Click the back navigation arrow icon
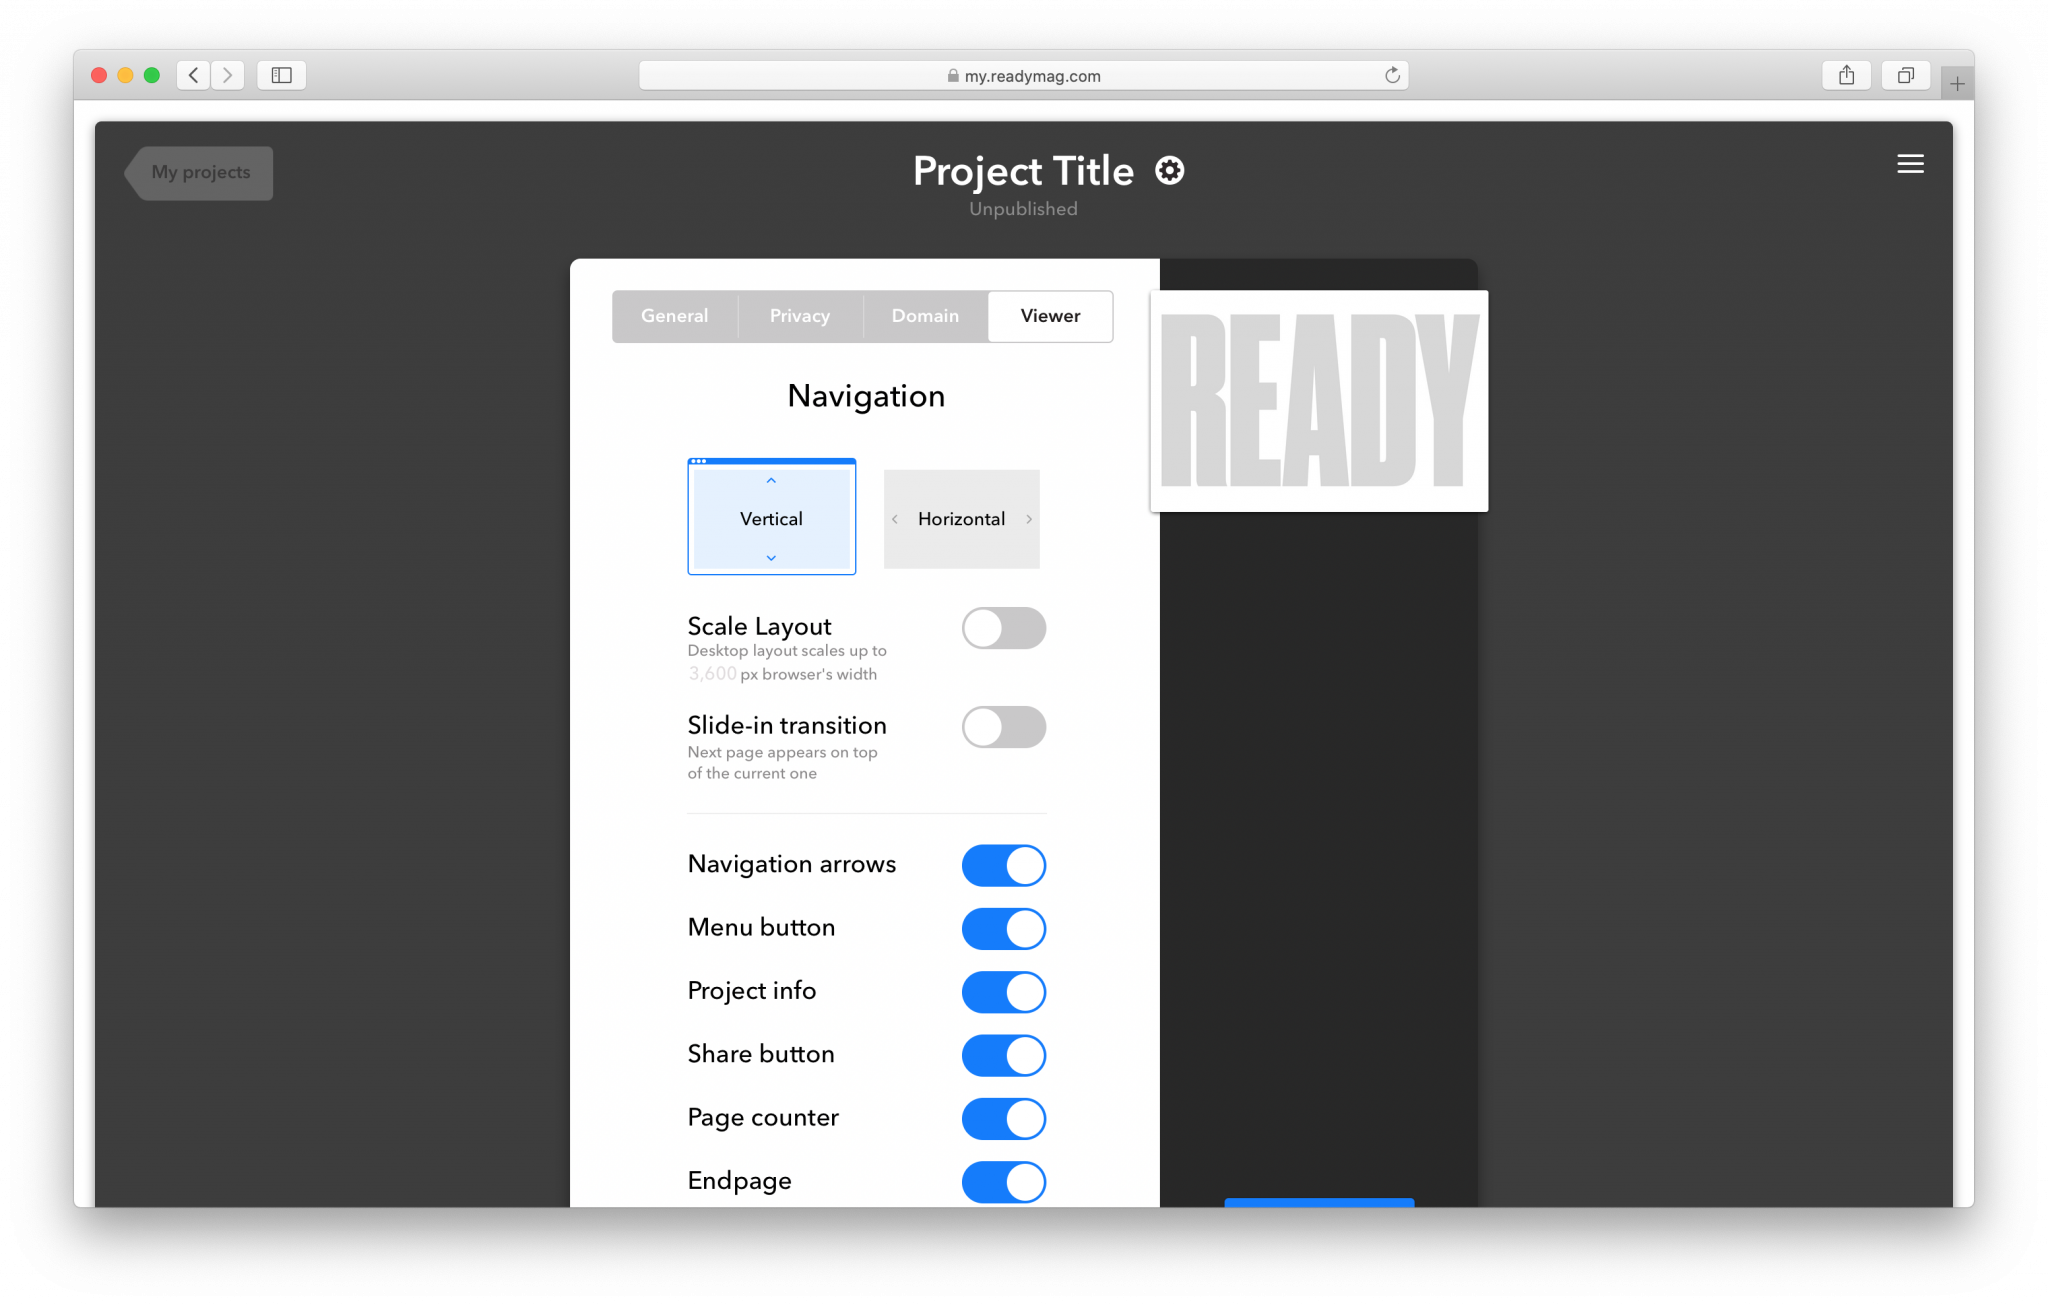This screenshot has height=1305, width=2048. coord(194,75)
